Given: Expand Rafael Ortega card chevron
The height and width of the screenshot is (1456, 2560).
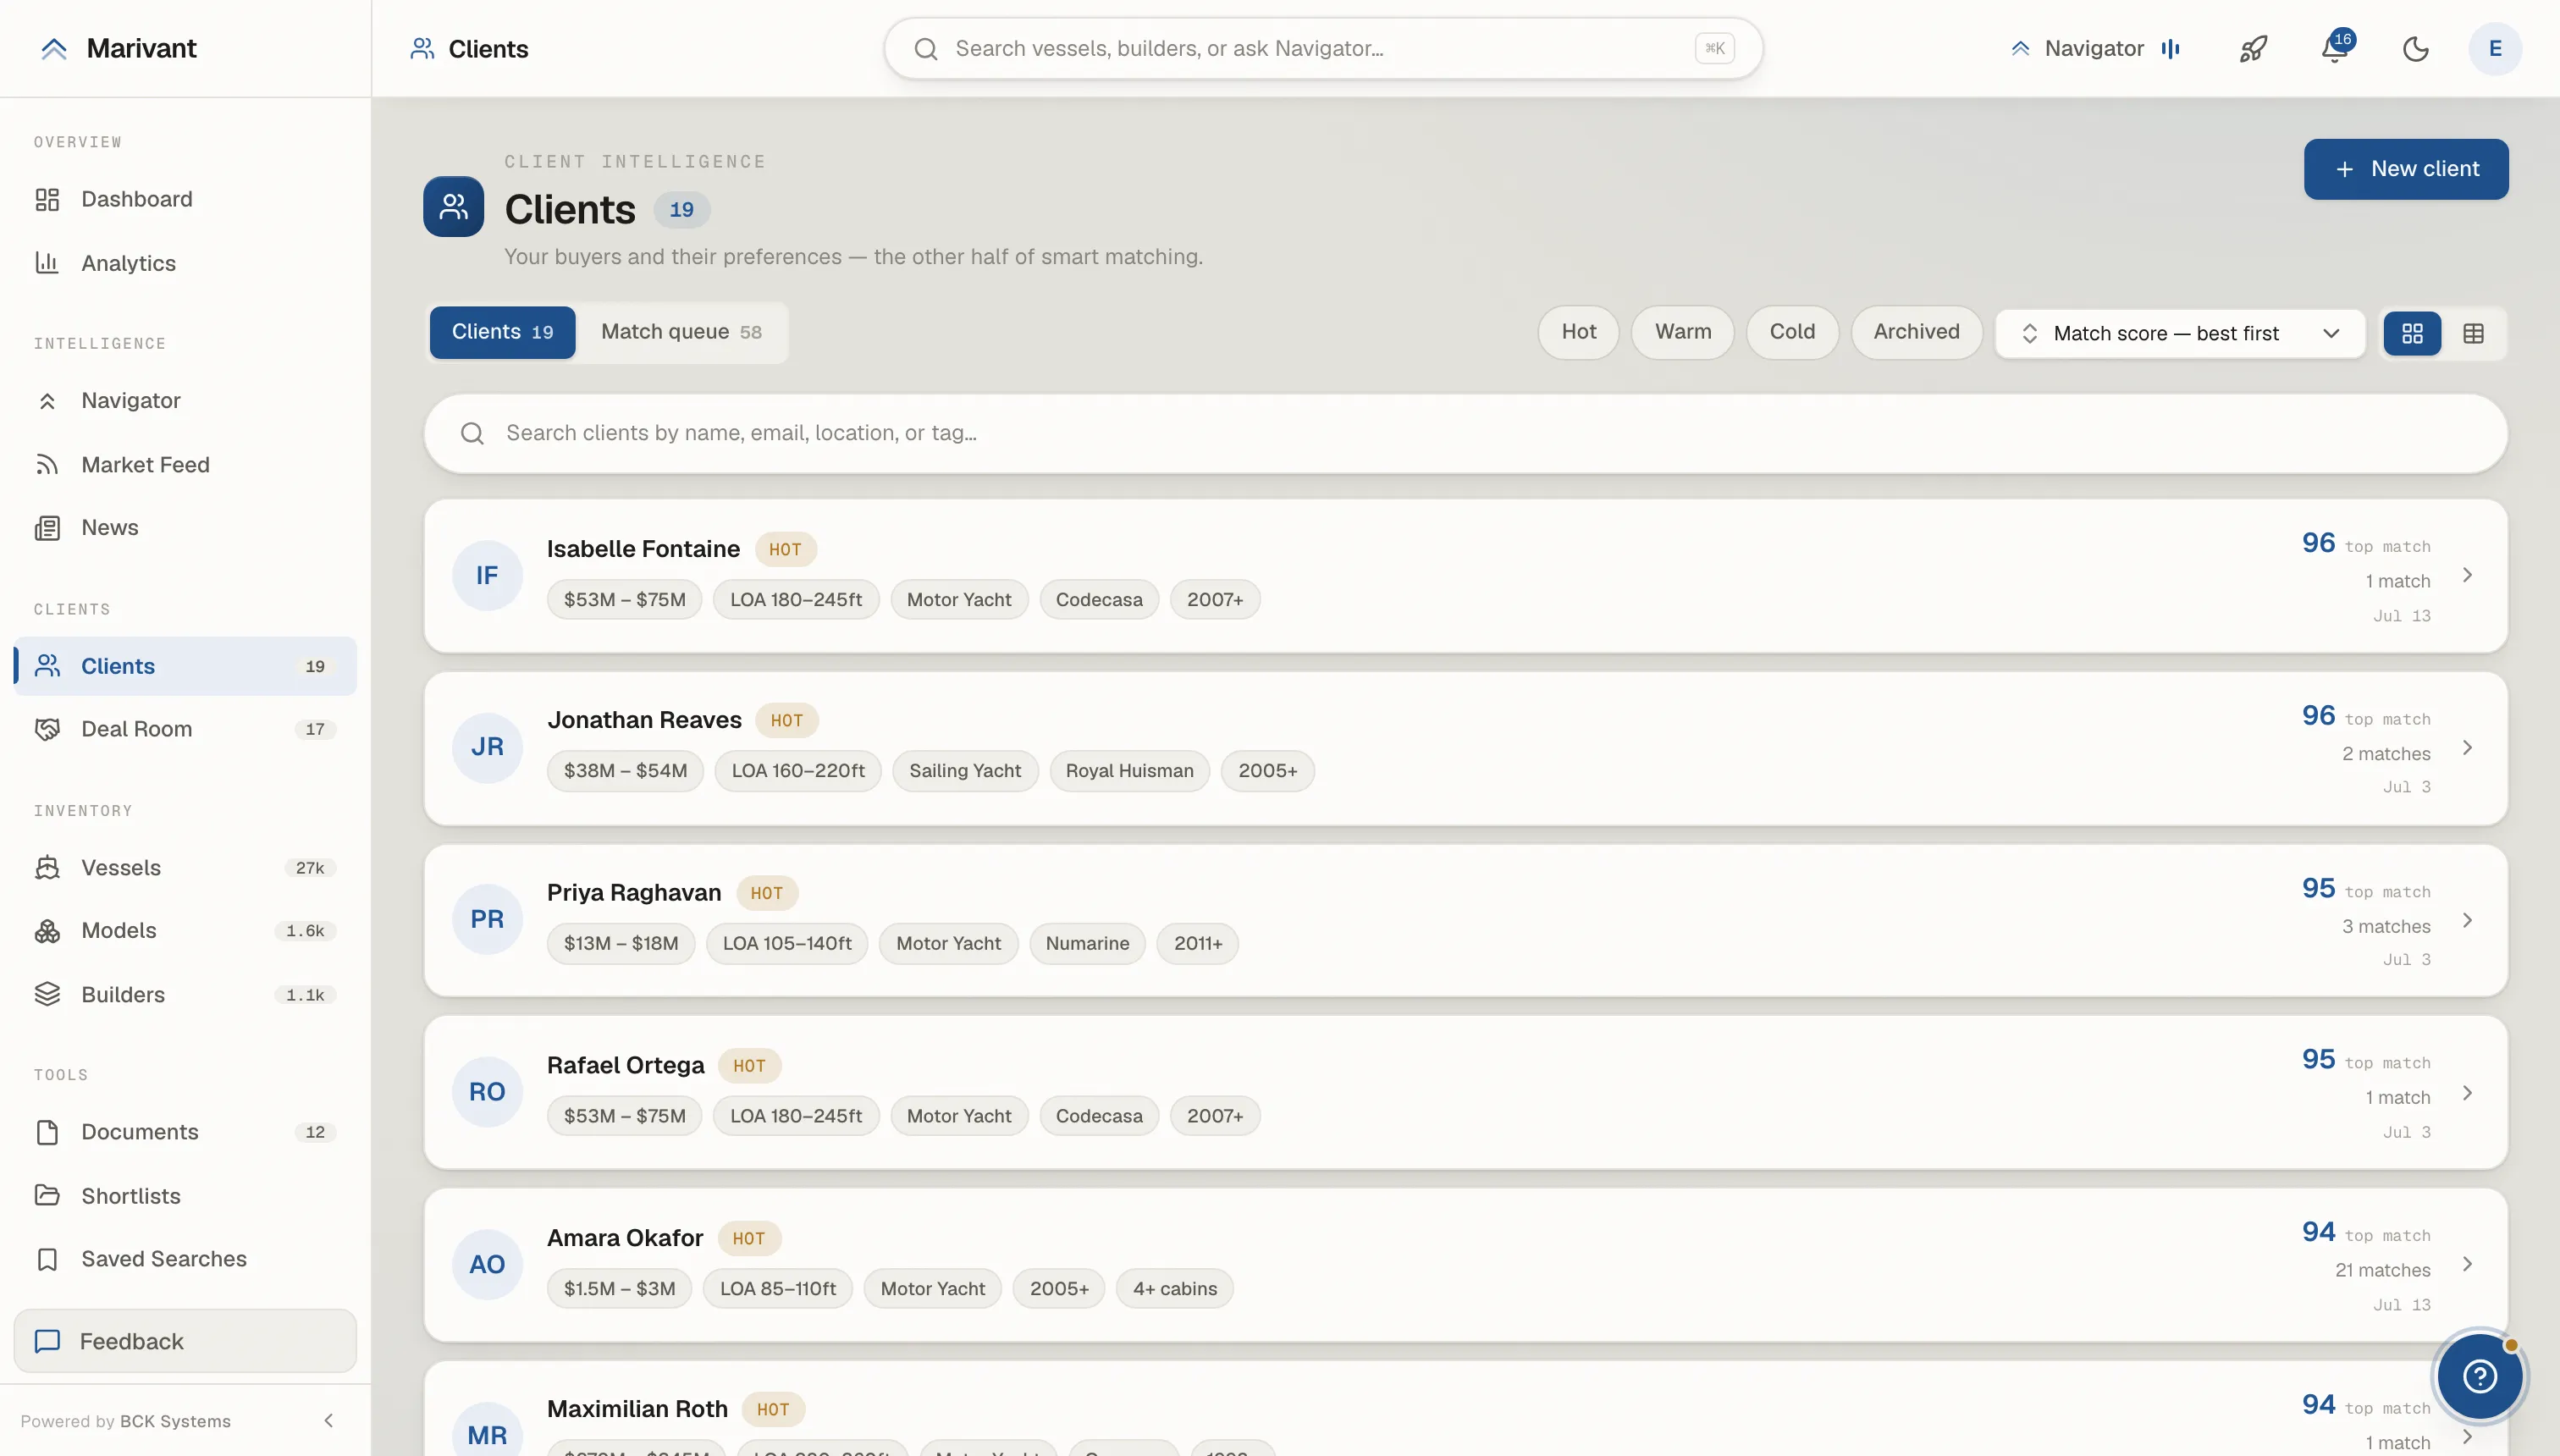Looking at the screenshot, I should [2467, 1093].
